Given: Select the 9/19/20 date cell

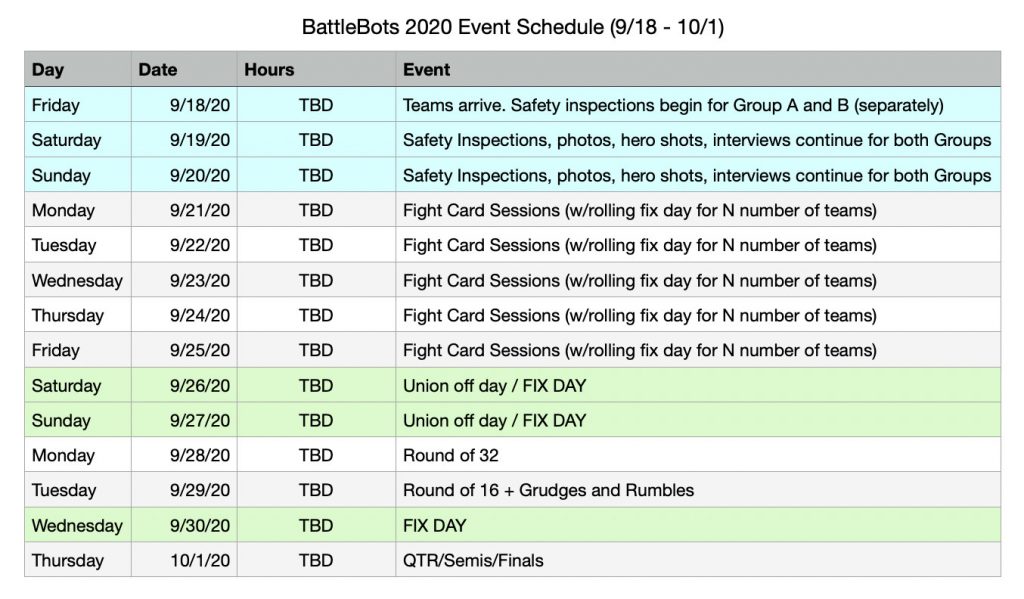Looking at the screenshot, I should pyautogui.click(x=204, y=140).
